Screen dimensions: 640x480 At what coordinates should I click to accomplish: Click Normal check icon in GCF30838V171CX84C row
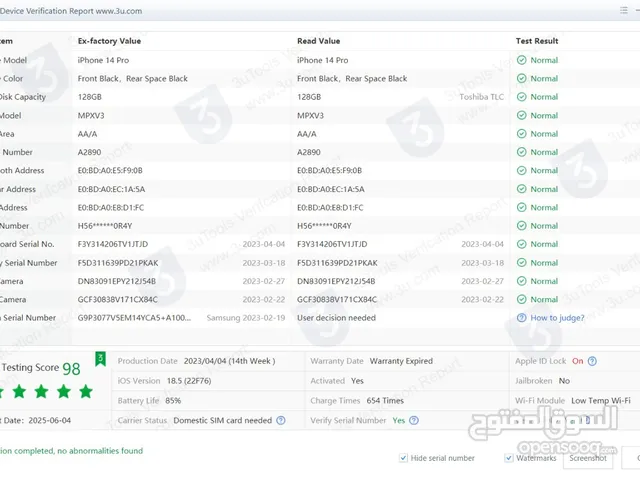pyautogui.click(x=521, y=299)
